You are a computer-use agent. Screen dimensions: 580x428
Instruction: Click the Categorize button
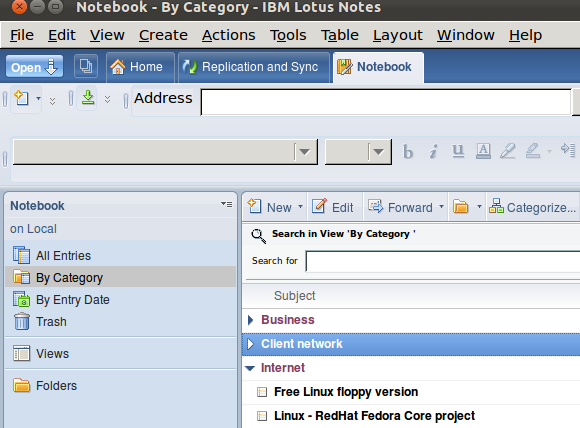click(533, 207)
